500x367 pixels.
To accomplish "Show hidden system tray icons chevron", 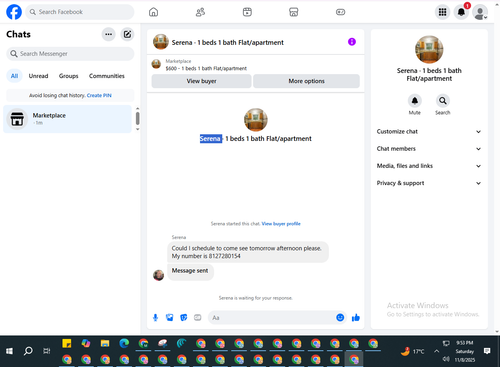I will coord(436,351).
